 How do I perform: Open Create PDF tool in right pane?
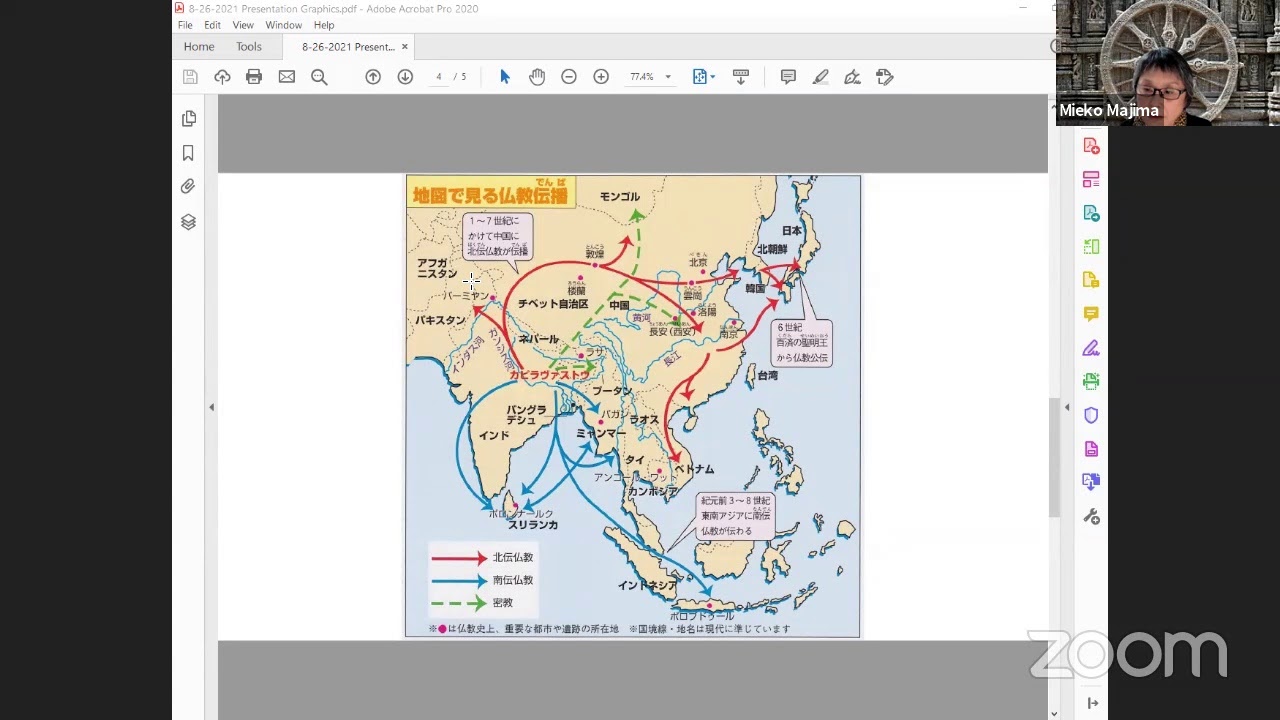click(1091, 146)
